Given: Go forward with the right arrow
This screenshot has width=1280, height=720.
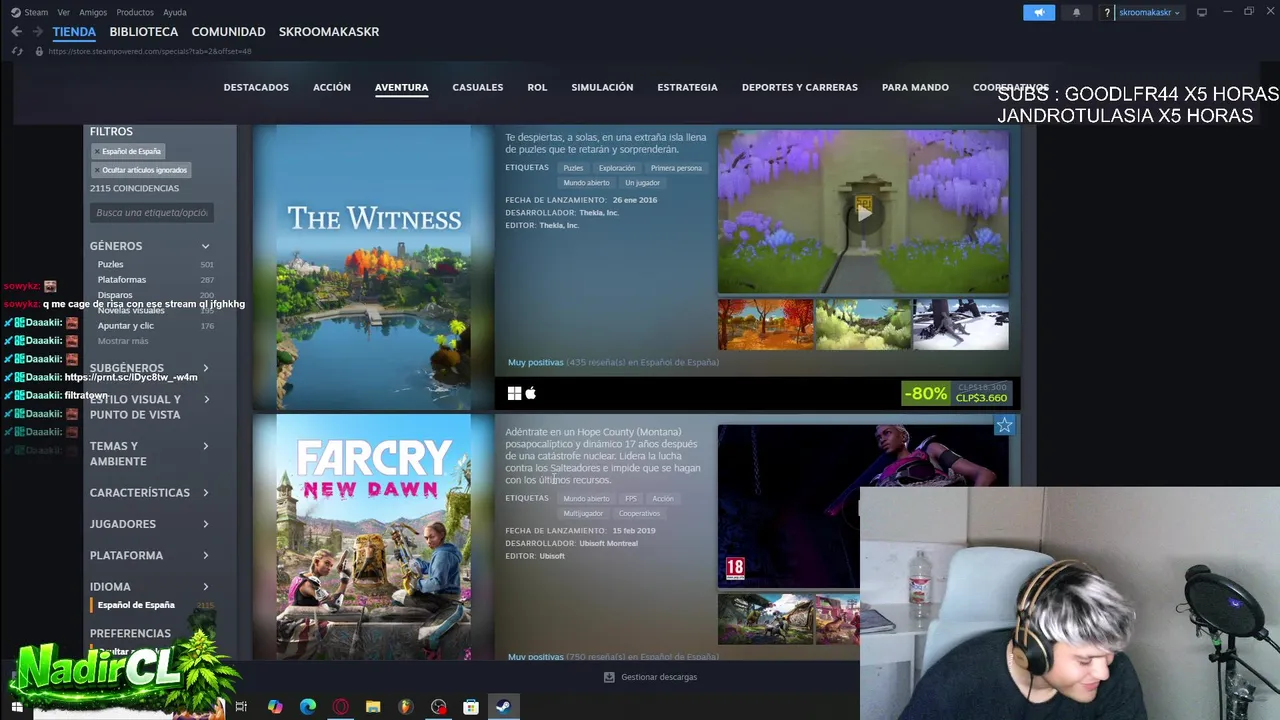Looking at the screenshot, I should click(38, 32).
